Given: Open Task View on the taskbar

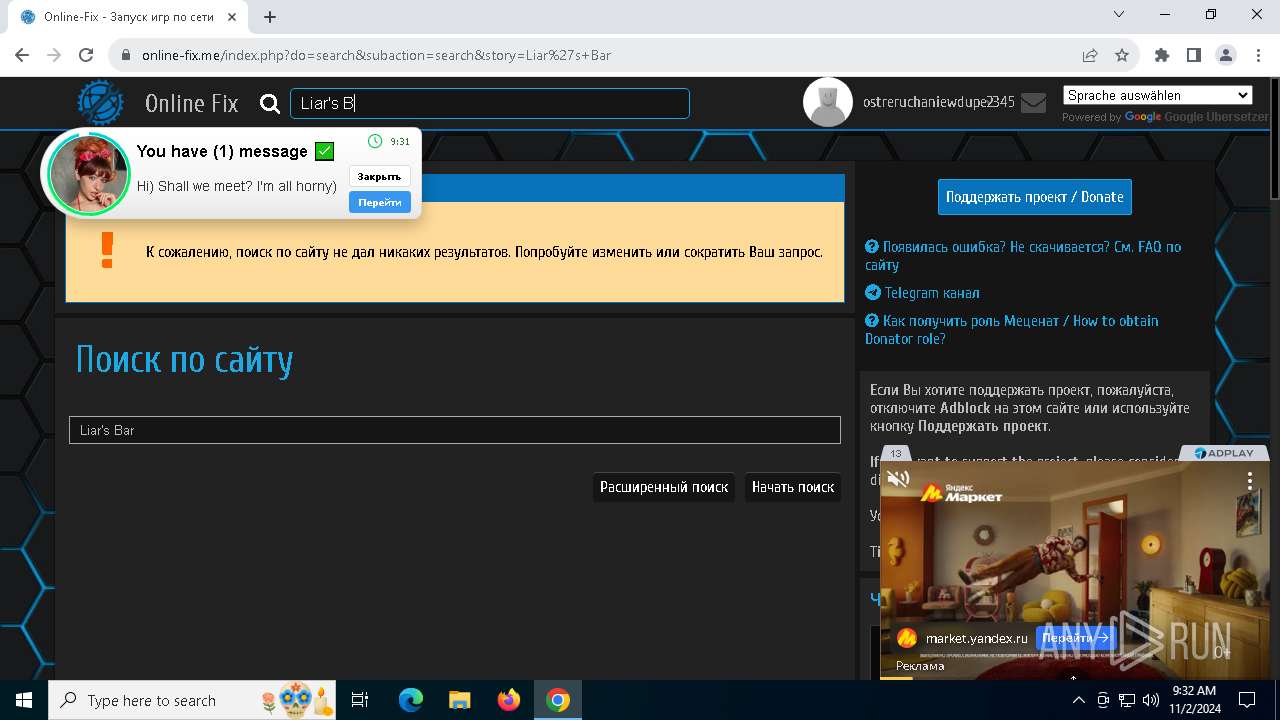Looking at the screenshot, I should coord(360,700).
